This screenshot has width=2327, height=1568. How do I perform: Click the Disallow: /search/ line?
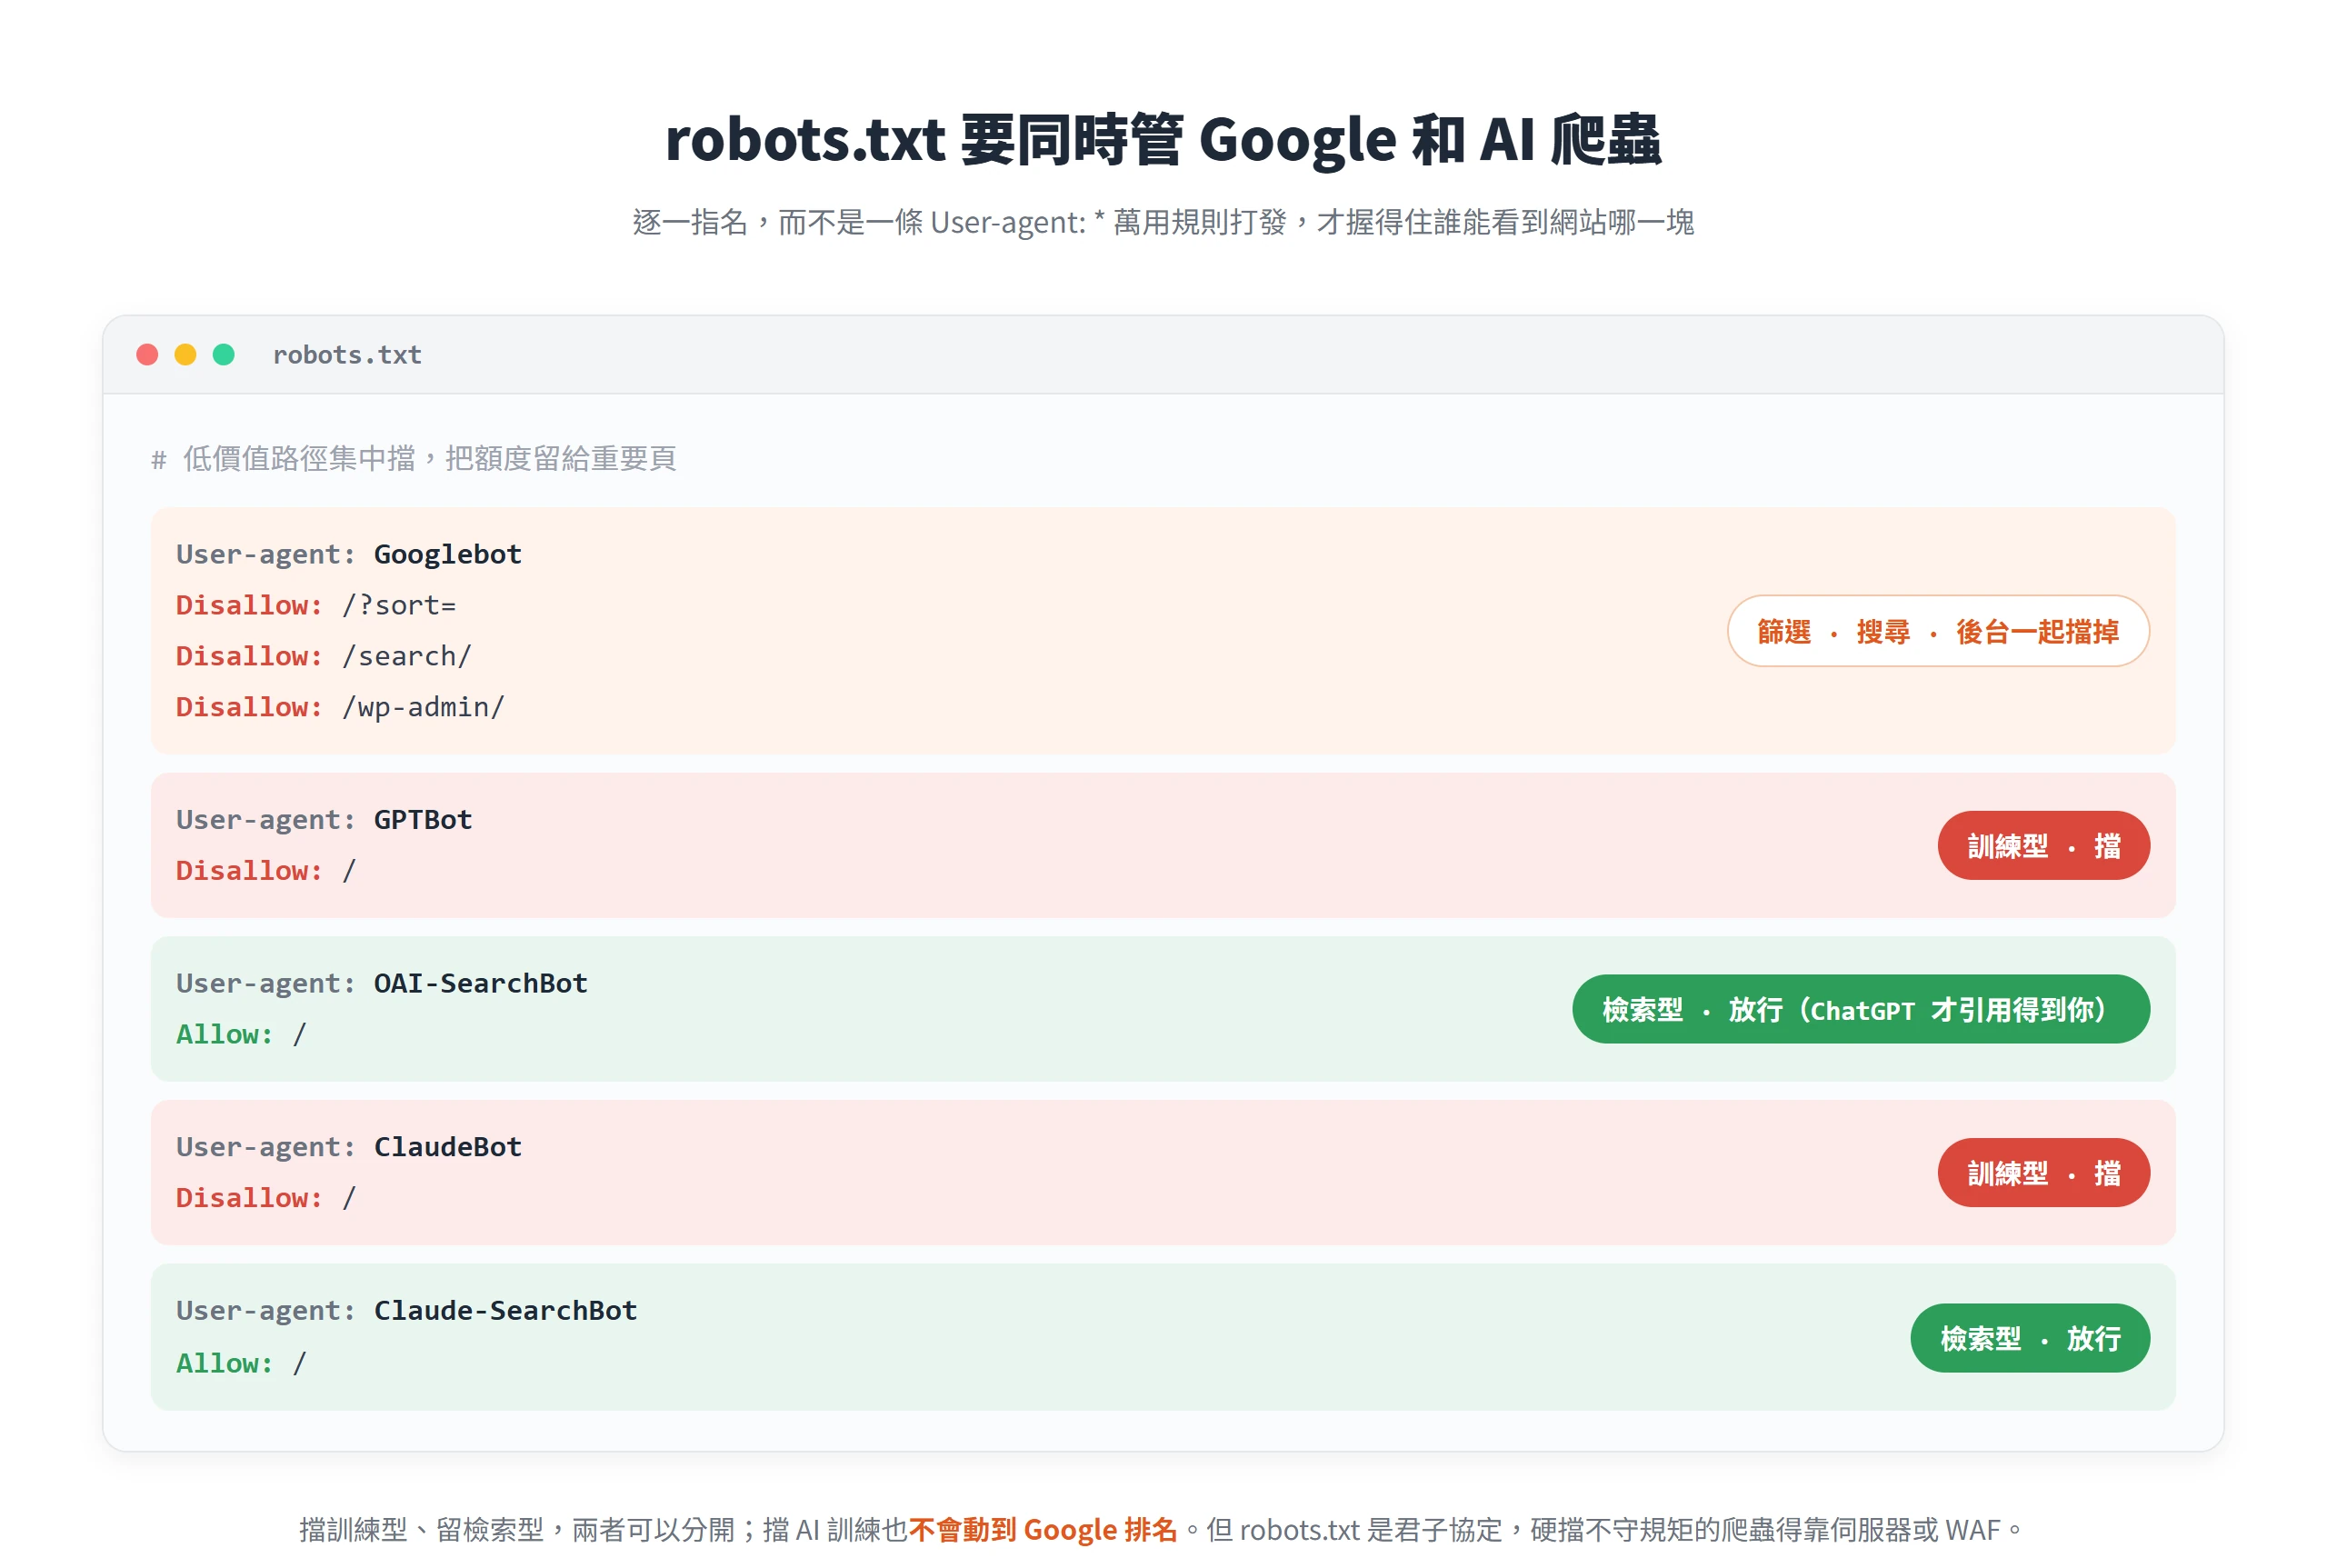pyautogui.click(x=324, y=656)
